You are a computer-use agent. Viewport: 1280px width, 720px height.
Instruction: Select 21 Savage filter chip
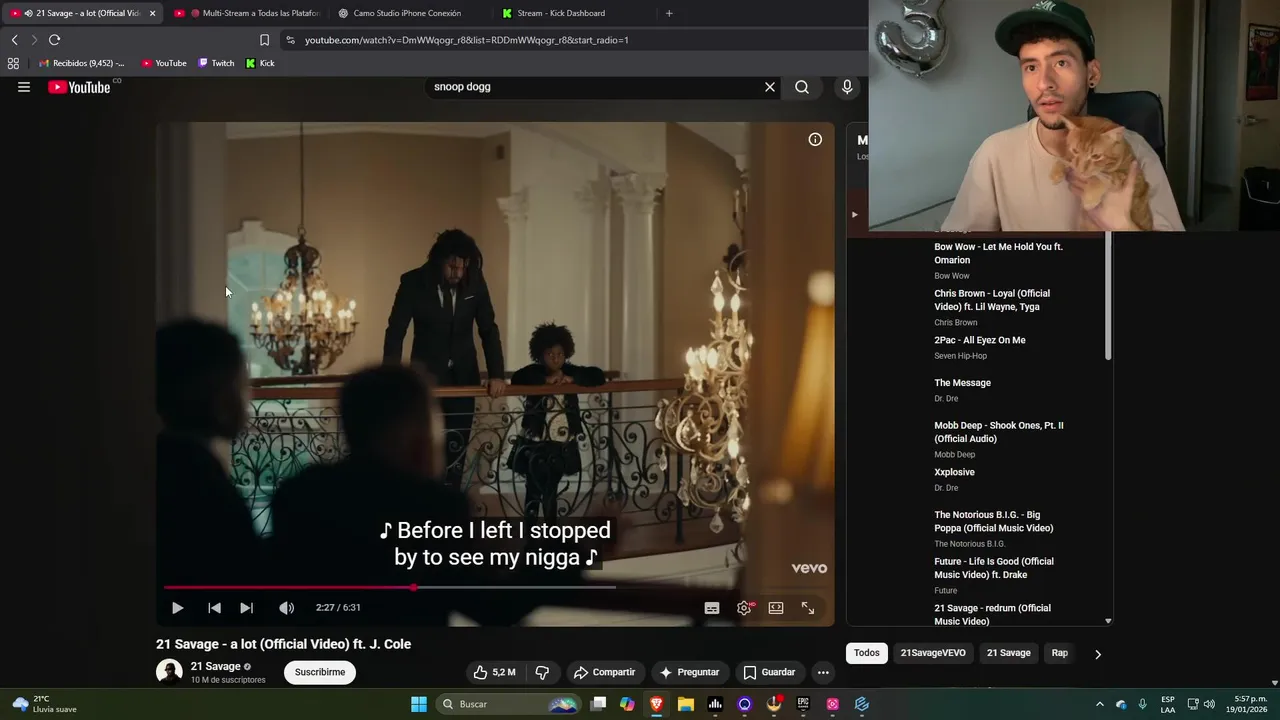click(x=1008, y=653)
